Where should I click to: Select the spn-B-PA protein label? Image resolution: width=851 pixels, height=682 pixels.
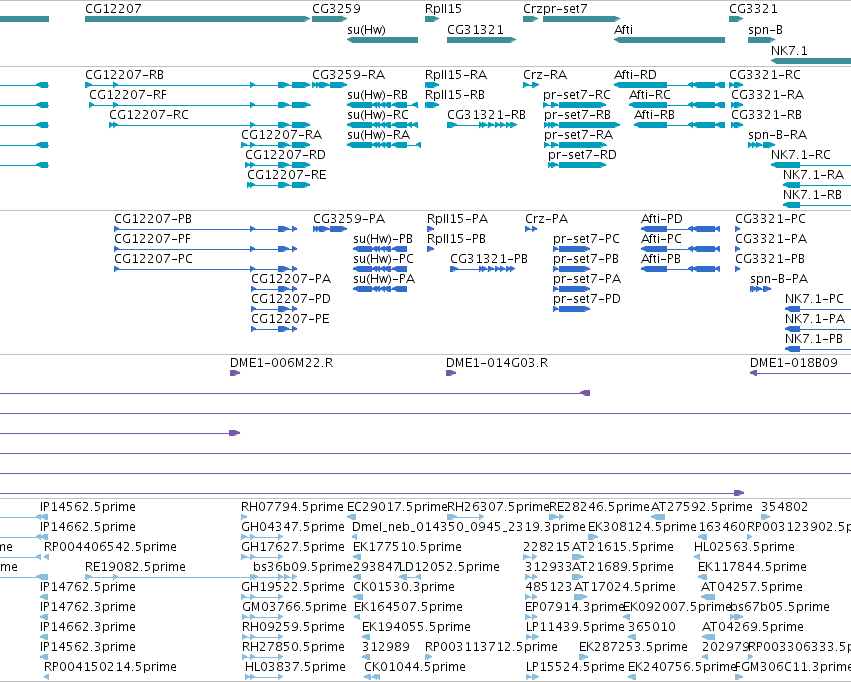point(779,279)
